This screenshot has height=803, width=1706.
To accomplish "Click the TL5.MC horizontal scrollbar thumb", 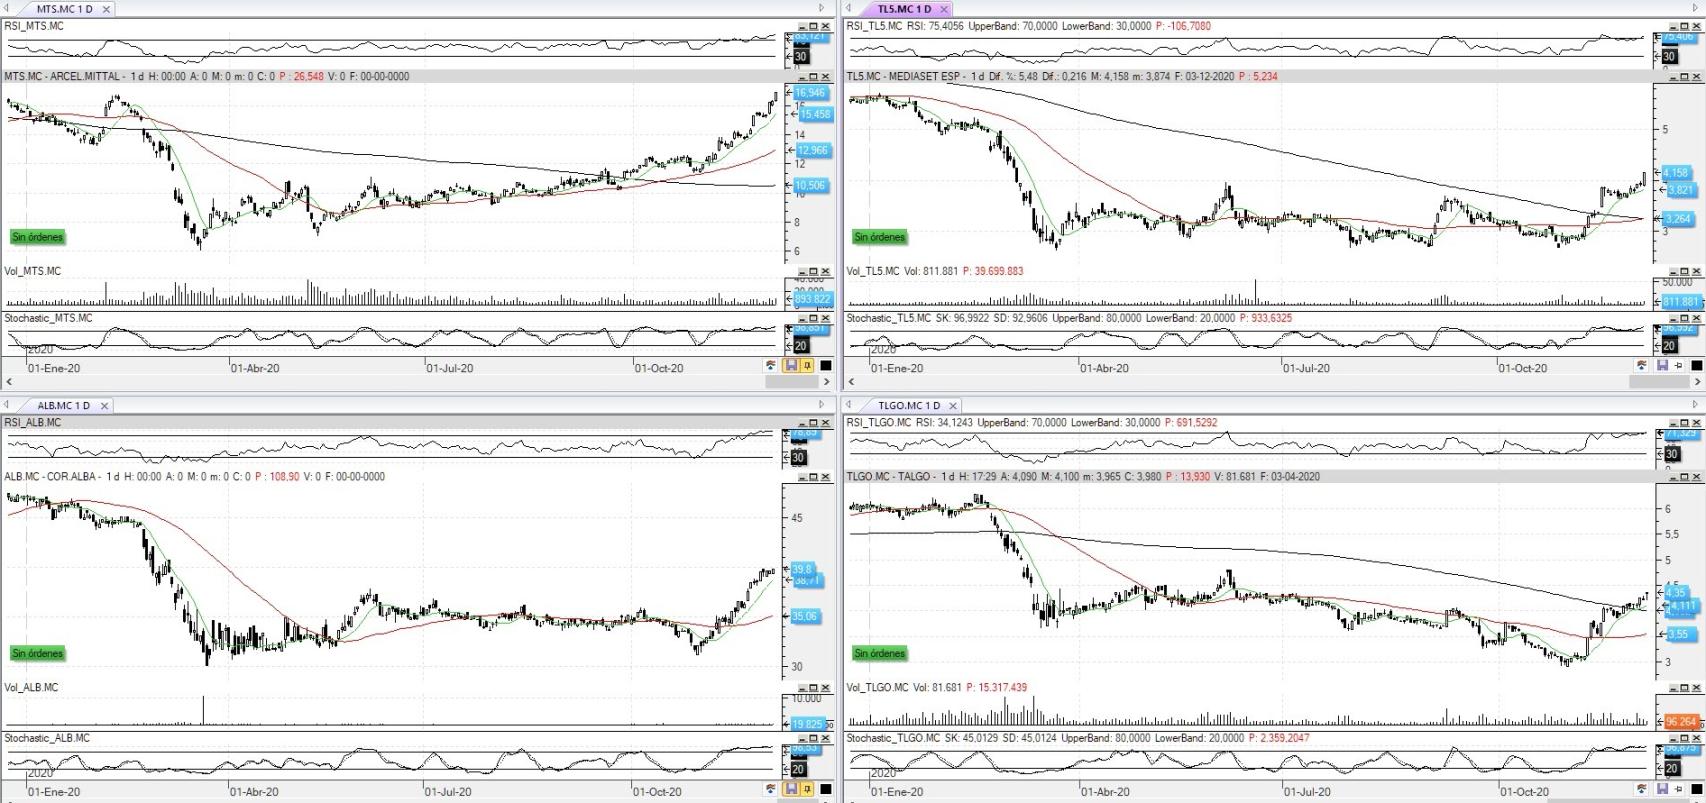I will click(1660, 382).
